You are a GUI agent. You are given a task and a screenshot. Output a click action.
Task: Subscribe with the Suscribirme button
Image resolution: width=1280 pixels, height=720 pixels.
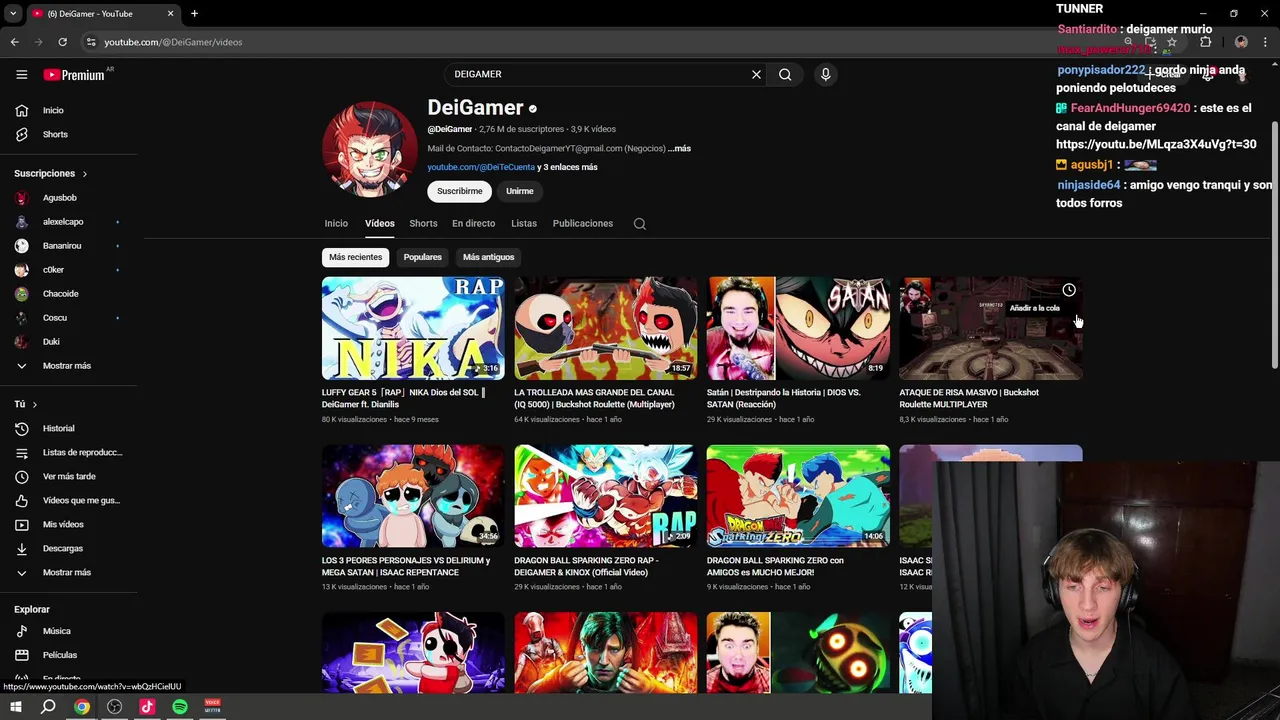click(x=459, y=191)
